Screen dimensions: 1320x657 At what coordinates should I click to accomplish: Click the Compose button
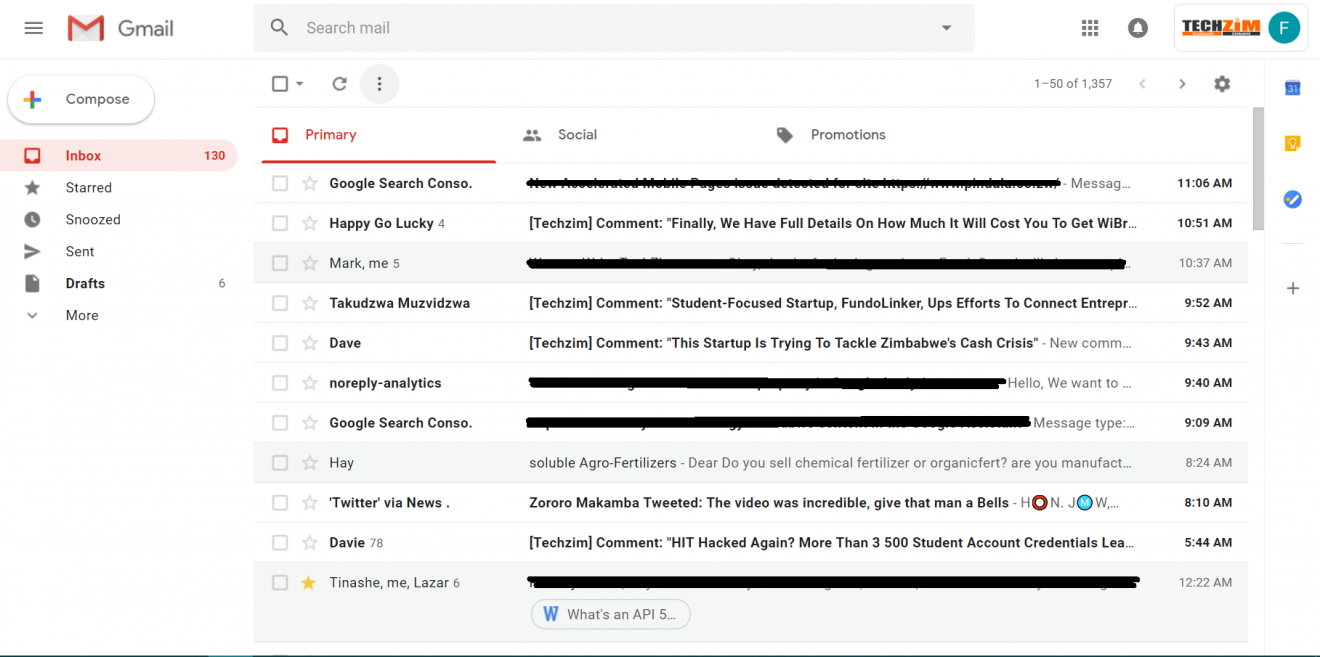[x=80, y=99]
